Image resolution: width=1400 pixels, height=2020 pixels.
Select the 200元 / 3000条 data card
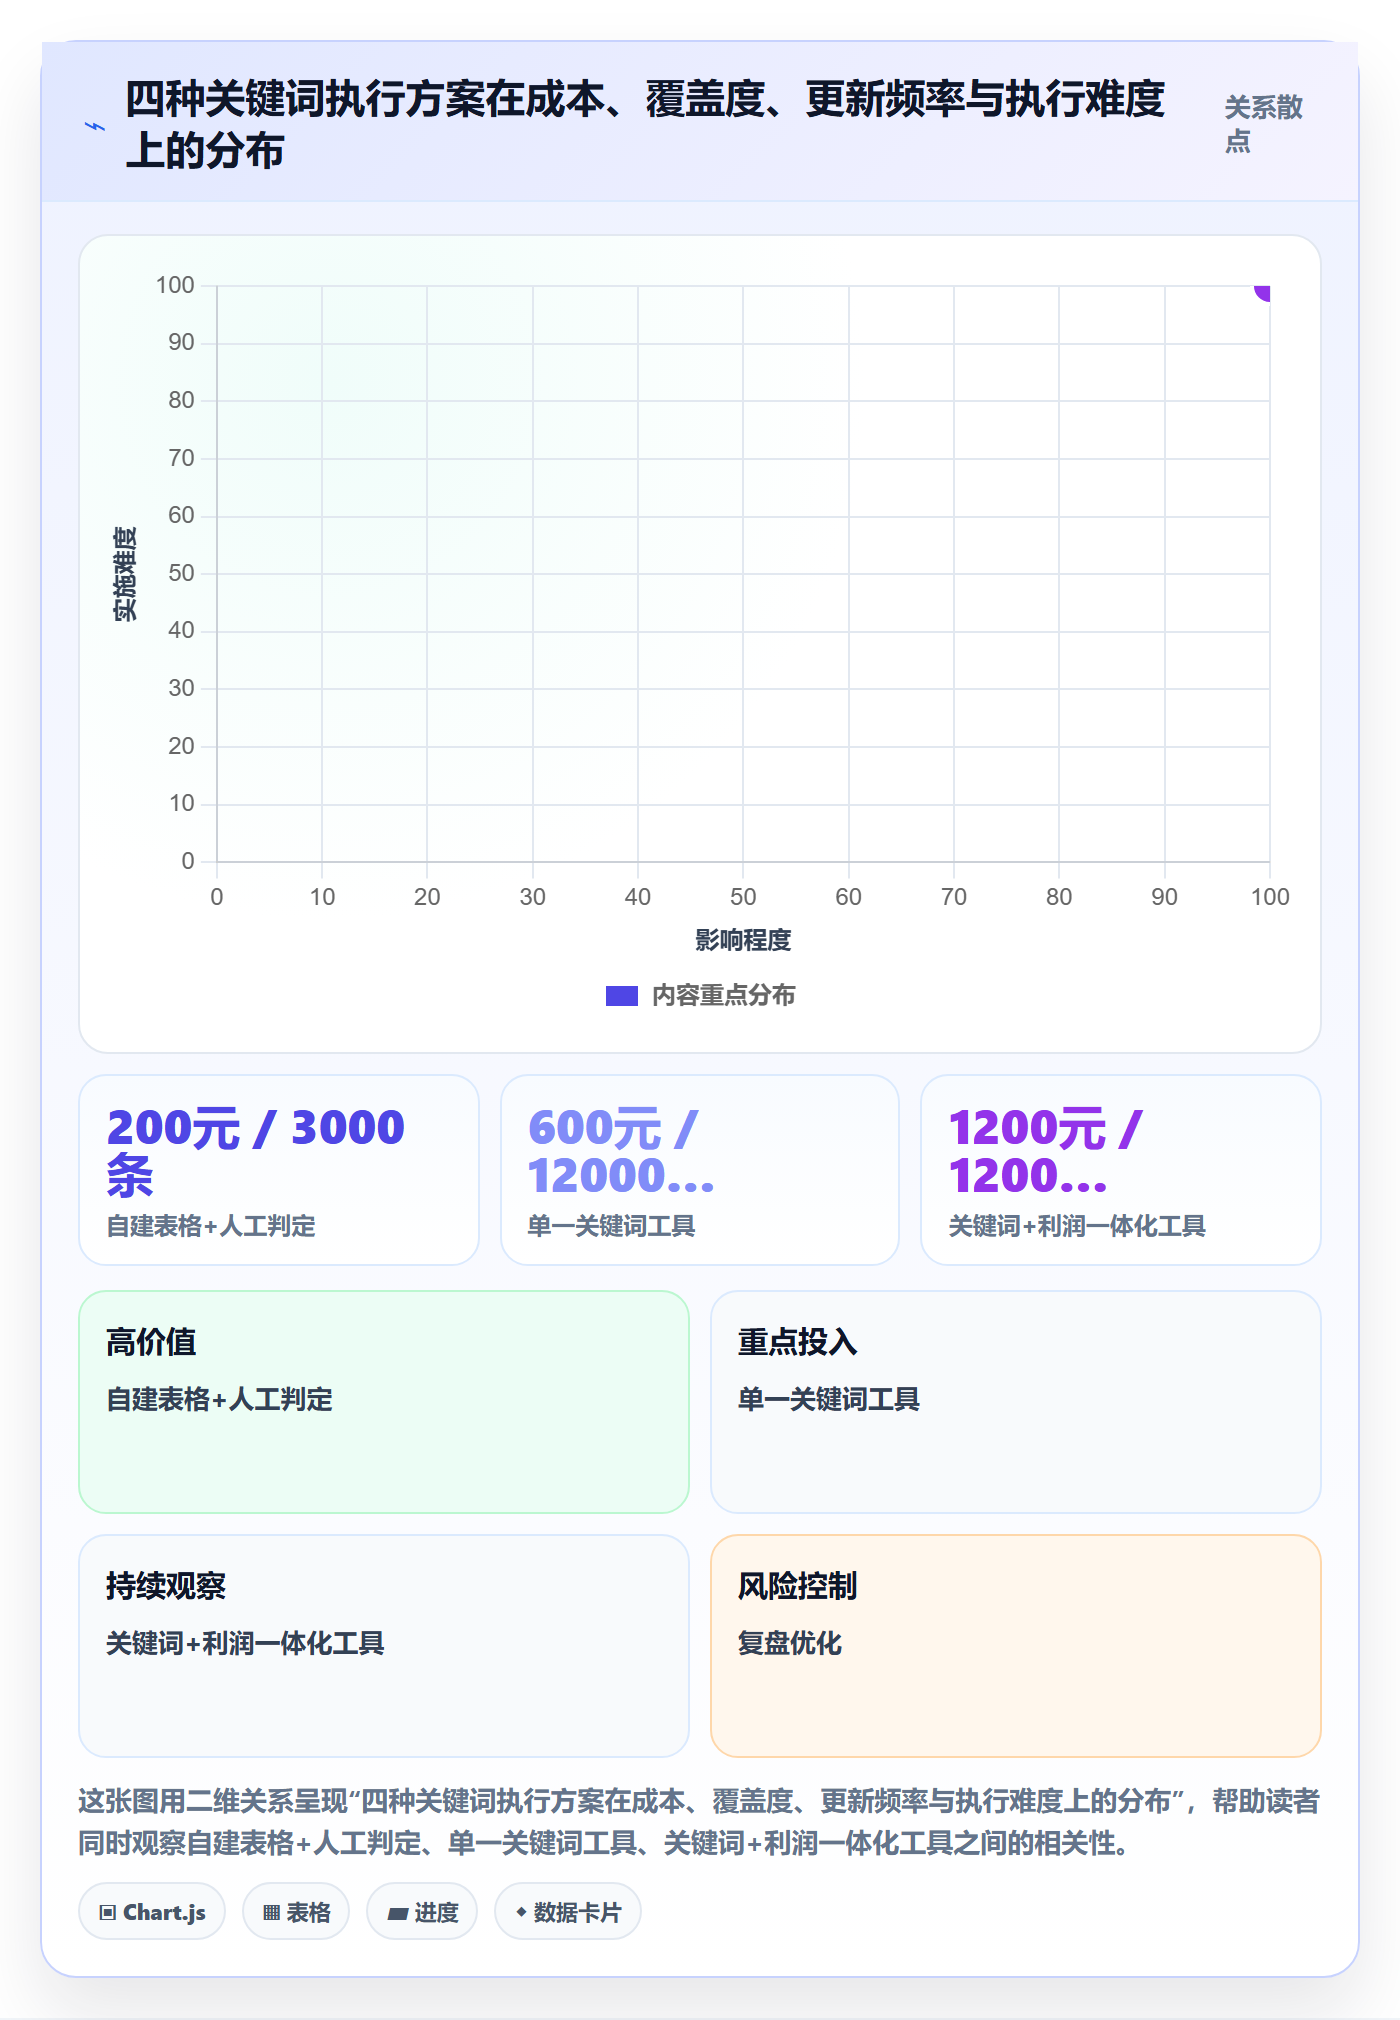click(x=279, y=1170)
